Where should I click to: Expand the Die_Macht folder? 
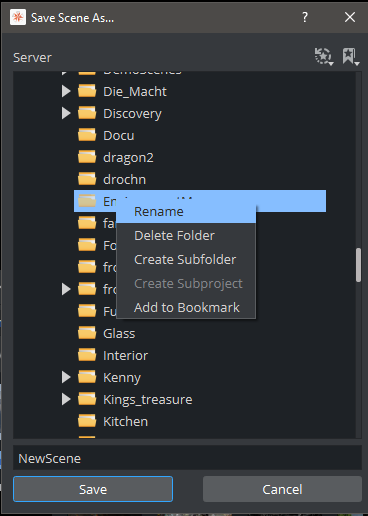pos(66,91)
